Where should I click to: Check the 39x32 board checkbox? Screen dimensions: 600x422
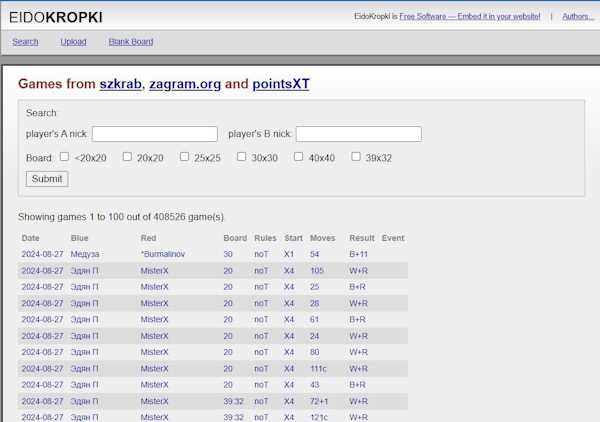[x=355, y=157]
